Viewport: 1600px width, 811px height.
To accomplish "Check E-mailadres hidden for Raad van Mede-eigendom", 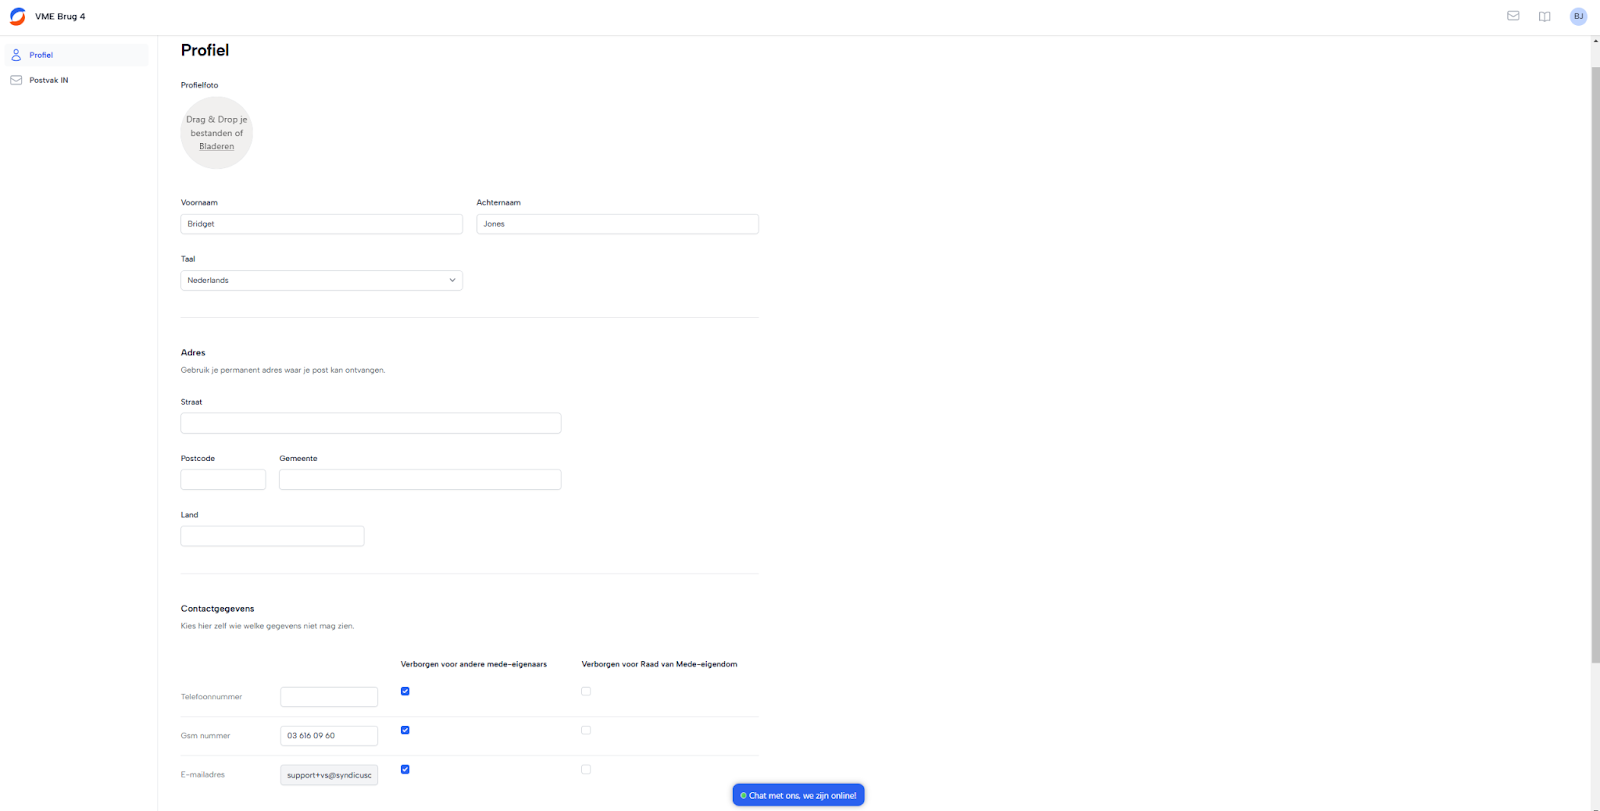I will pyautogui.click(x=586, y=769).
